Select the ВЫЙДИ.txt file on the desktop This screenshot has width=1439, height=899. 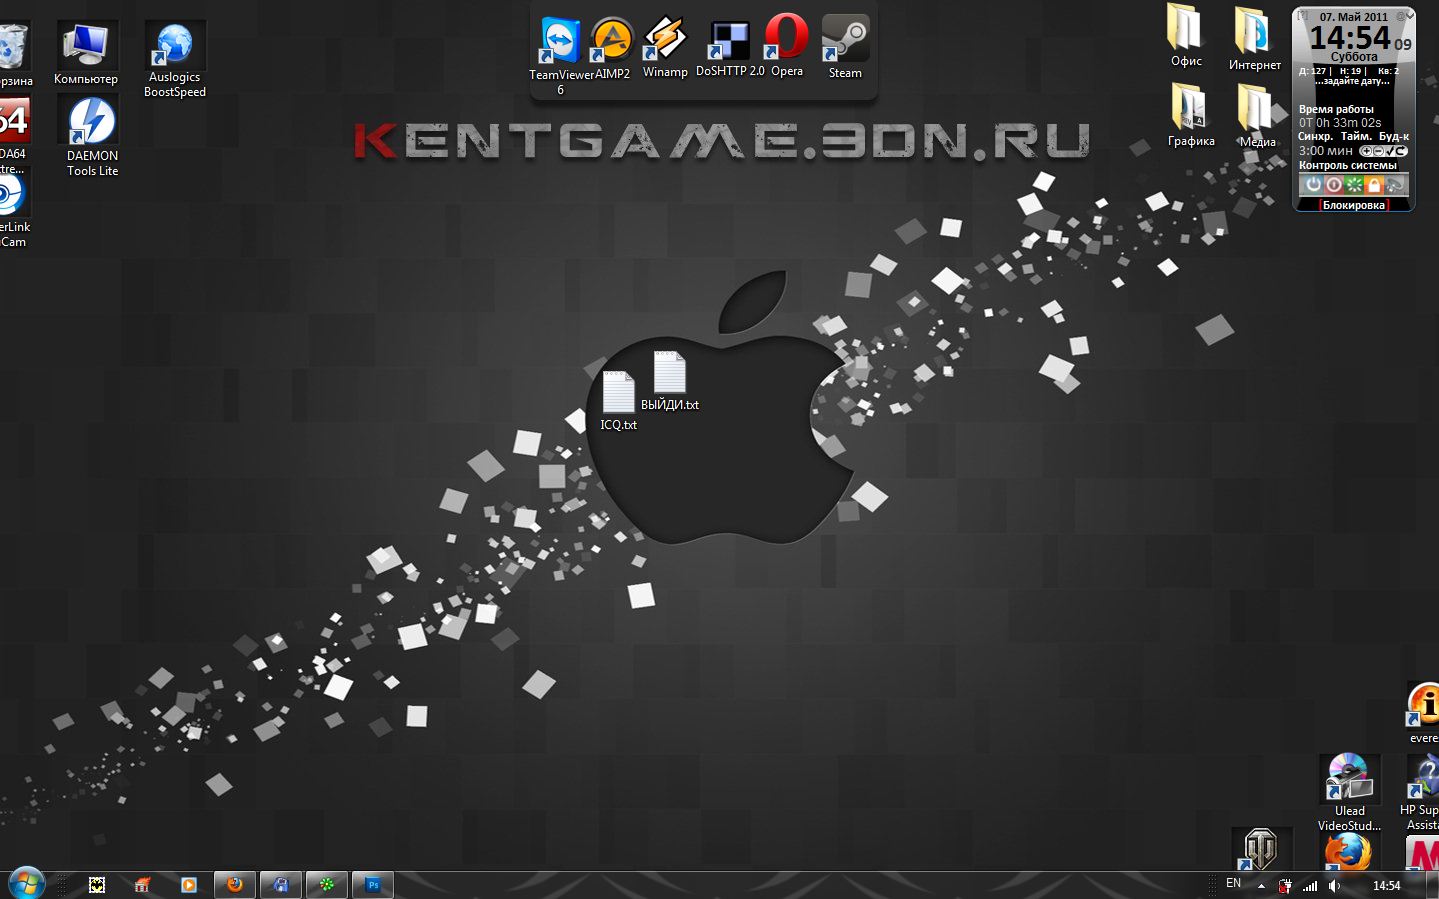(x=669, y=380)
